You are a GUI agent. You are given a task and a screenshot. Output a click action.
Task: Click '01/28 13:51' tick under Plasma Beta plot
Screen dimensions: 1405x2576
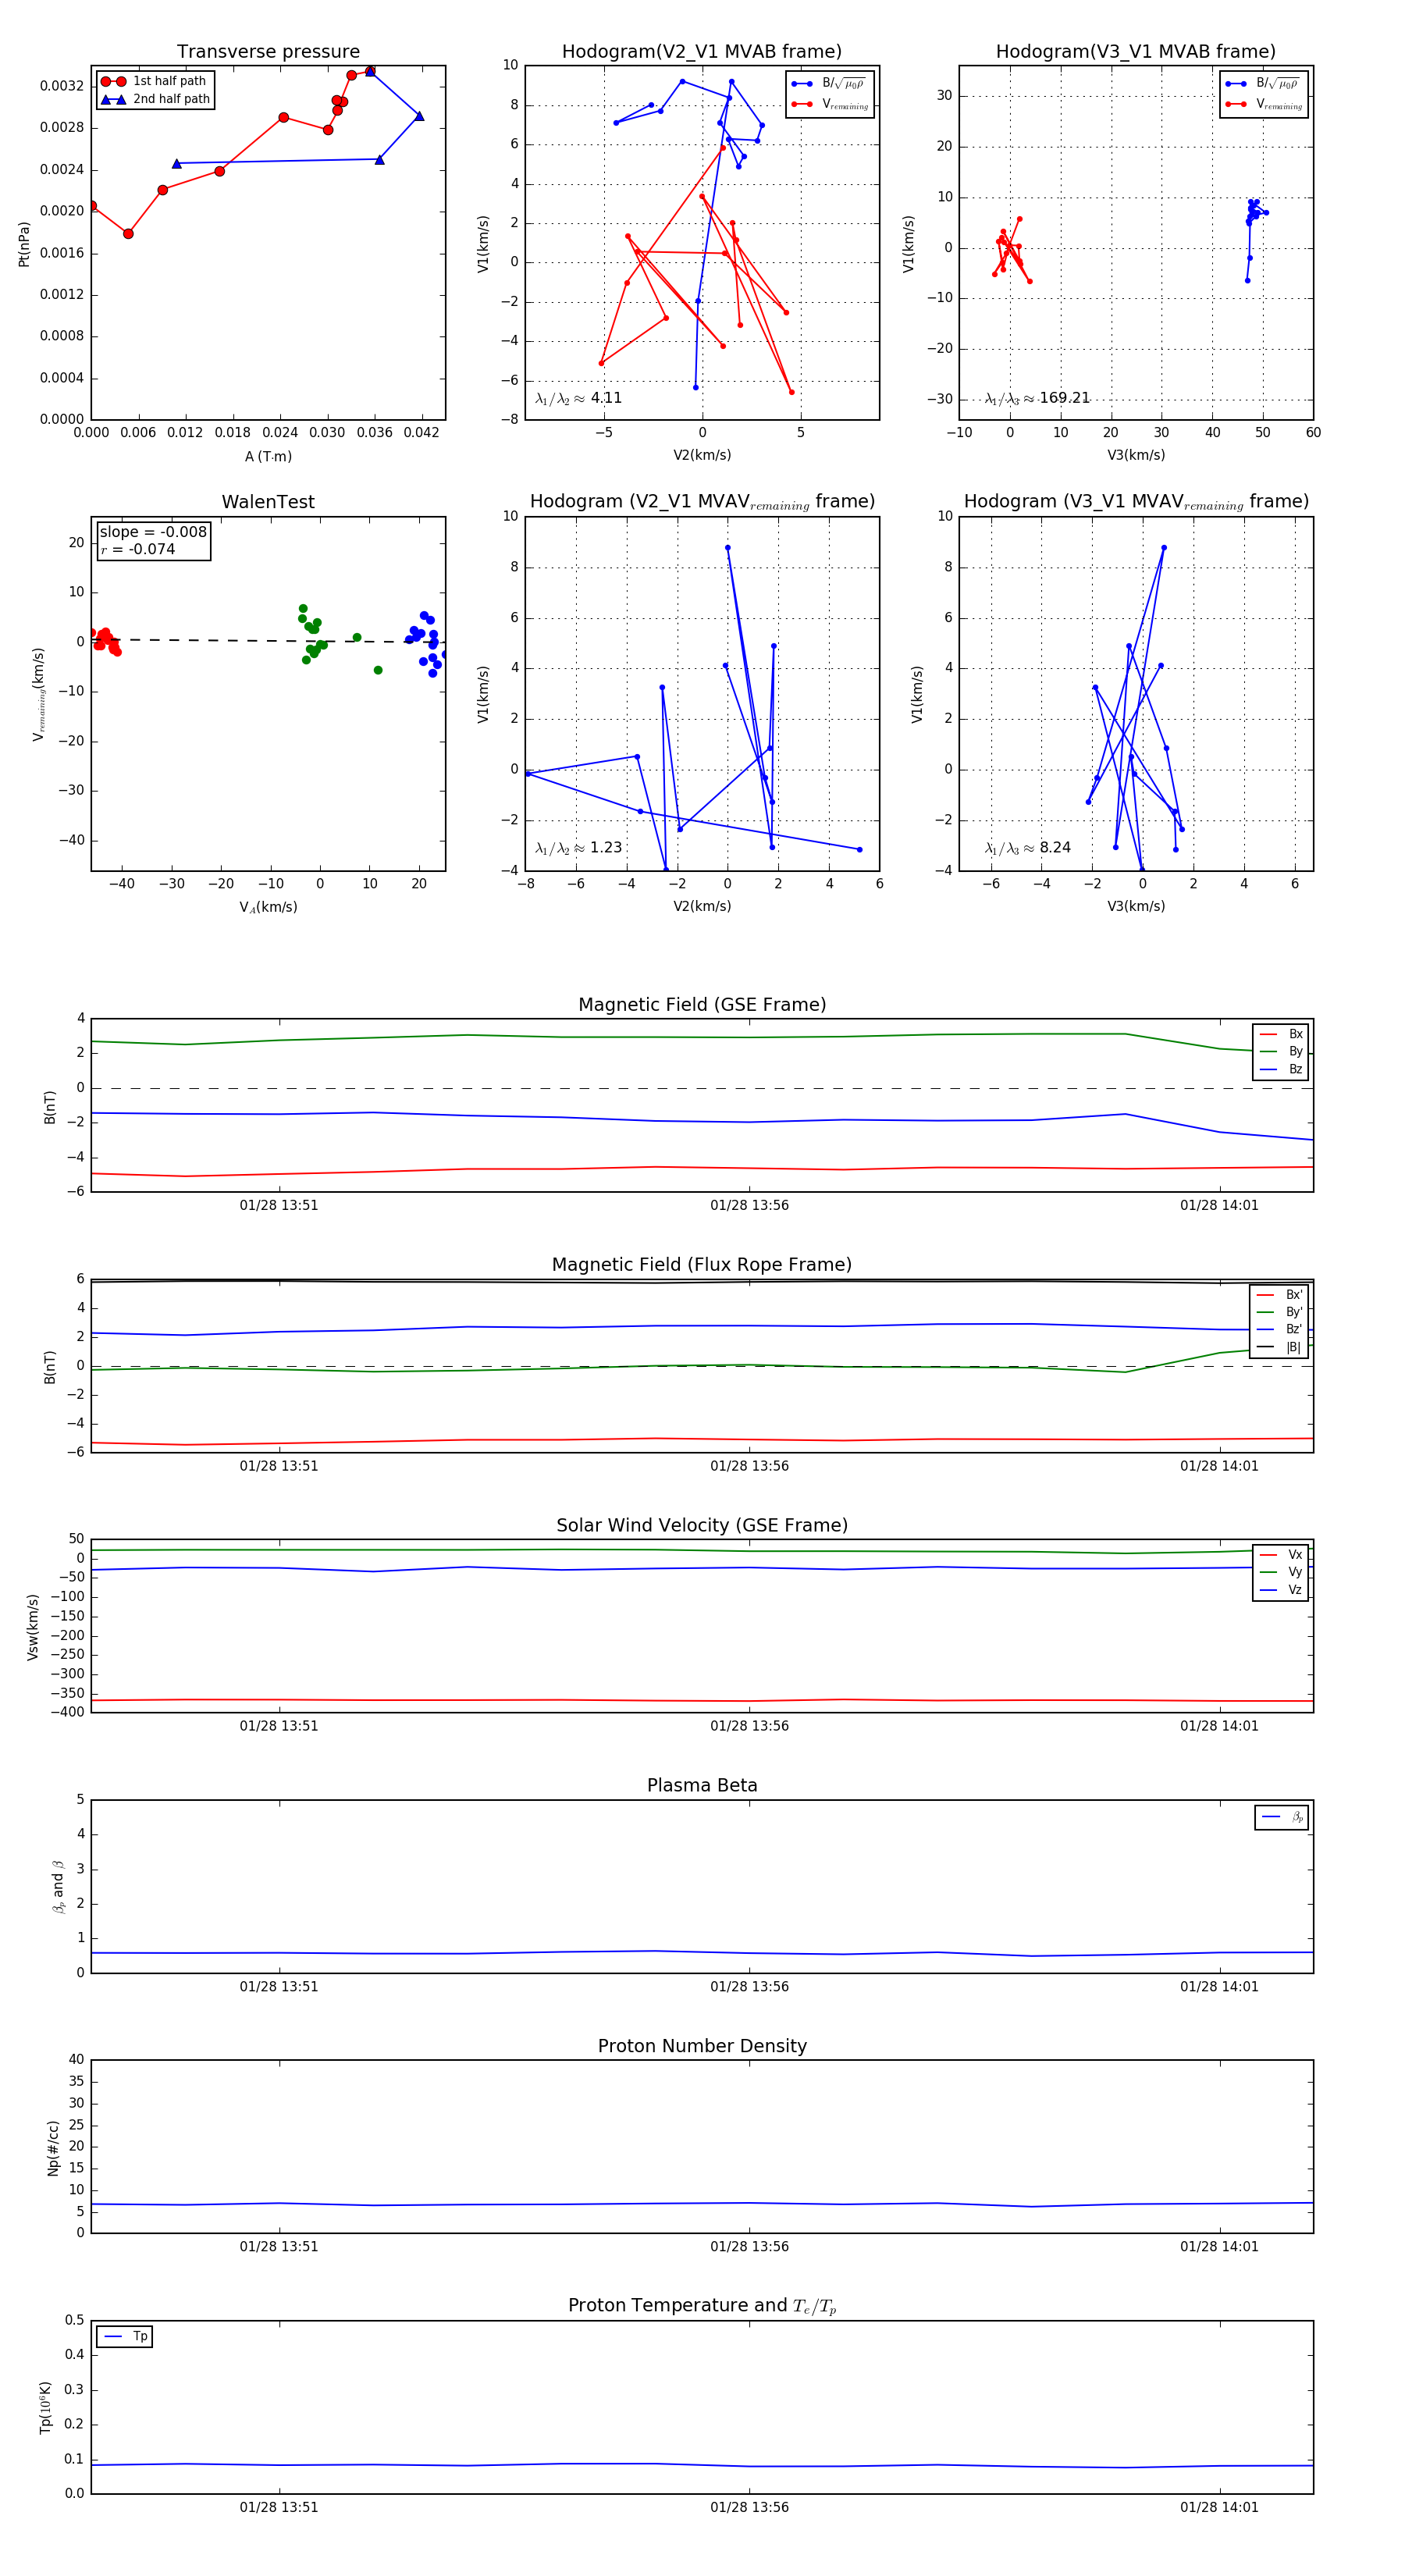[279, 1987]
